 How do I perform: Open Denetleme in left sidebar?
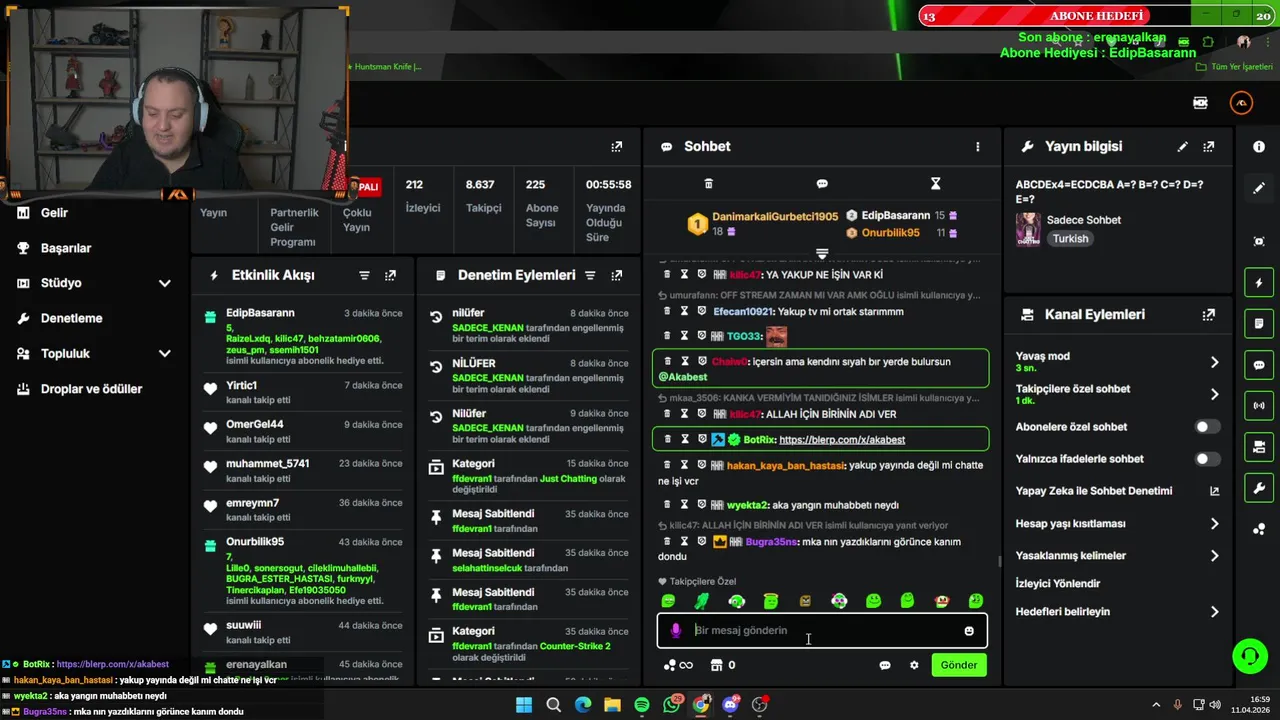click(71, 318)
